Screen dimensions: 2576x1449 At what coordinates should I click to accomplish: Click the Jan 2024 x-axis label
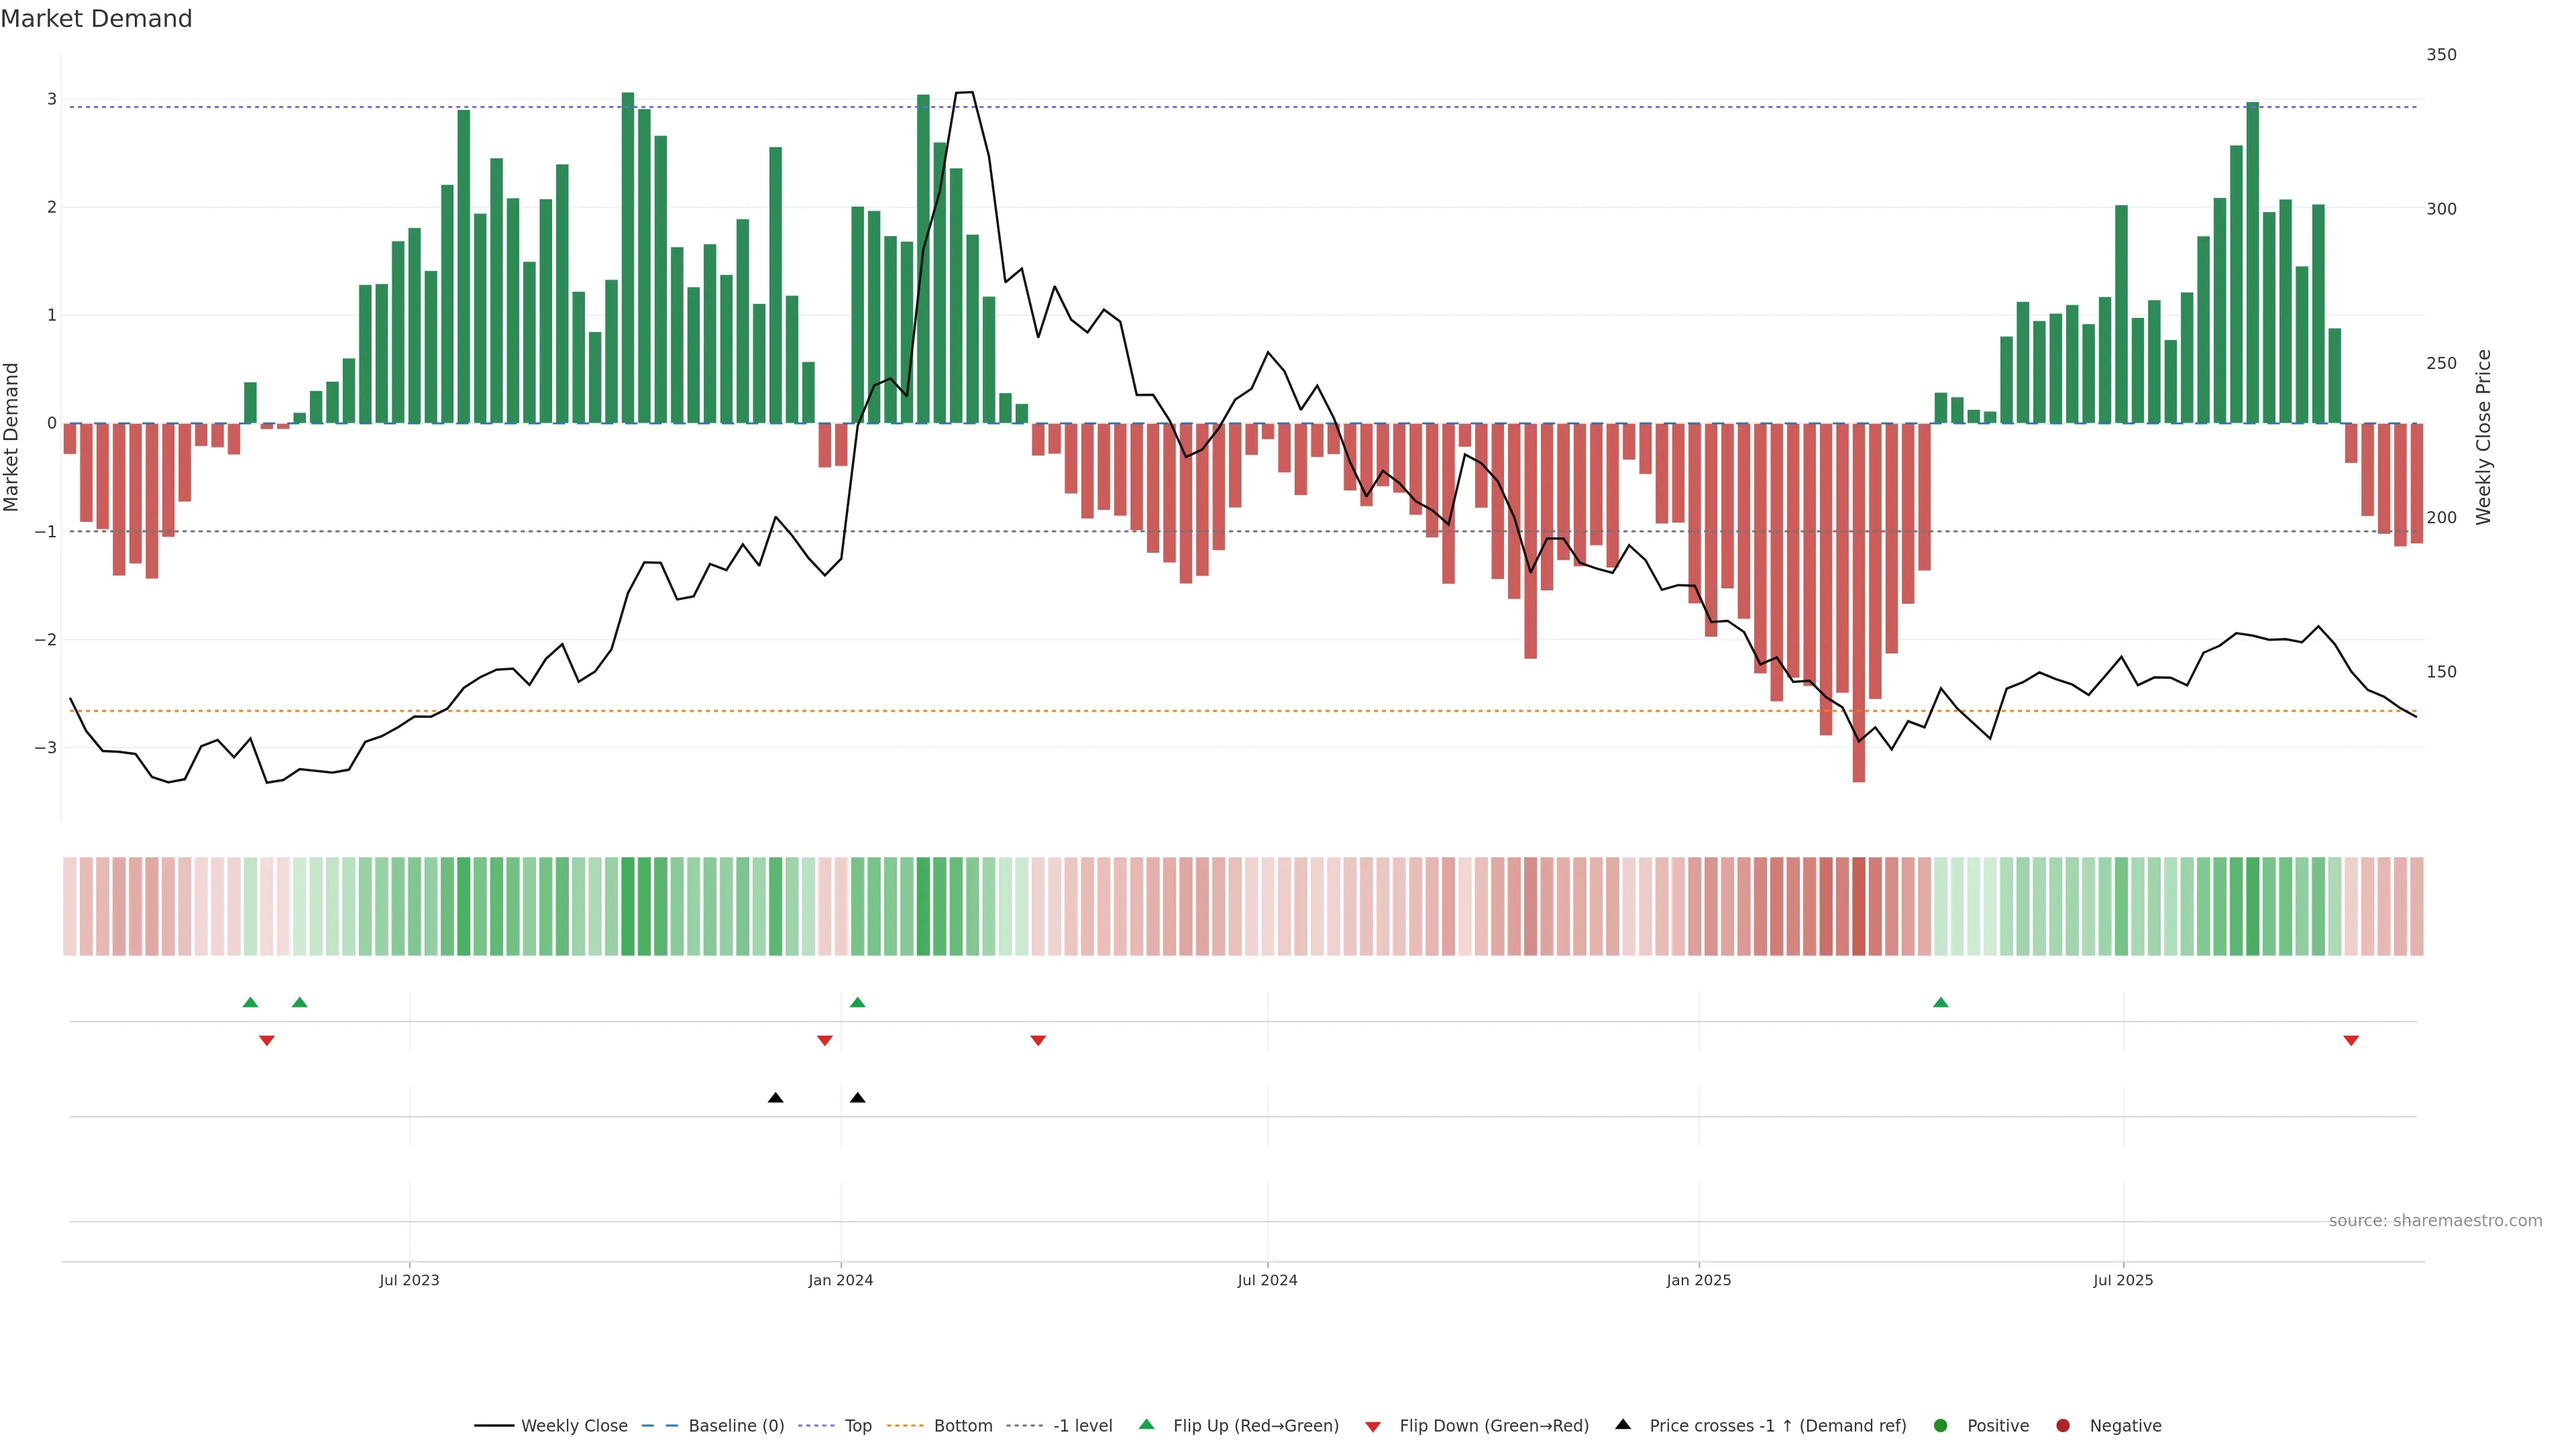pyautogui.click(x=840, y=1280)
